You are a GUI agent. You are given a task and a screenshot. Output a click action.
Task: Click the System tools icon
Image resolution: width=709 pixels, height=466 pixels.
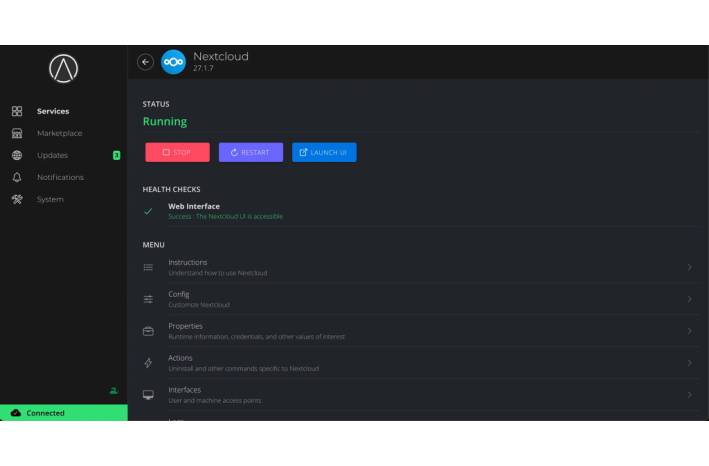17,199
